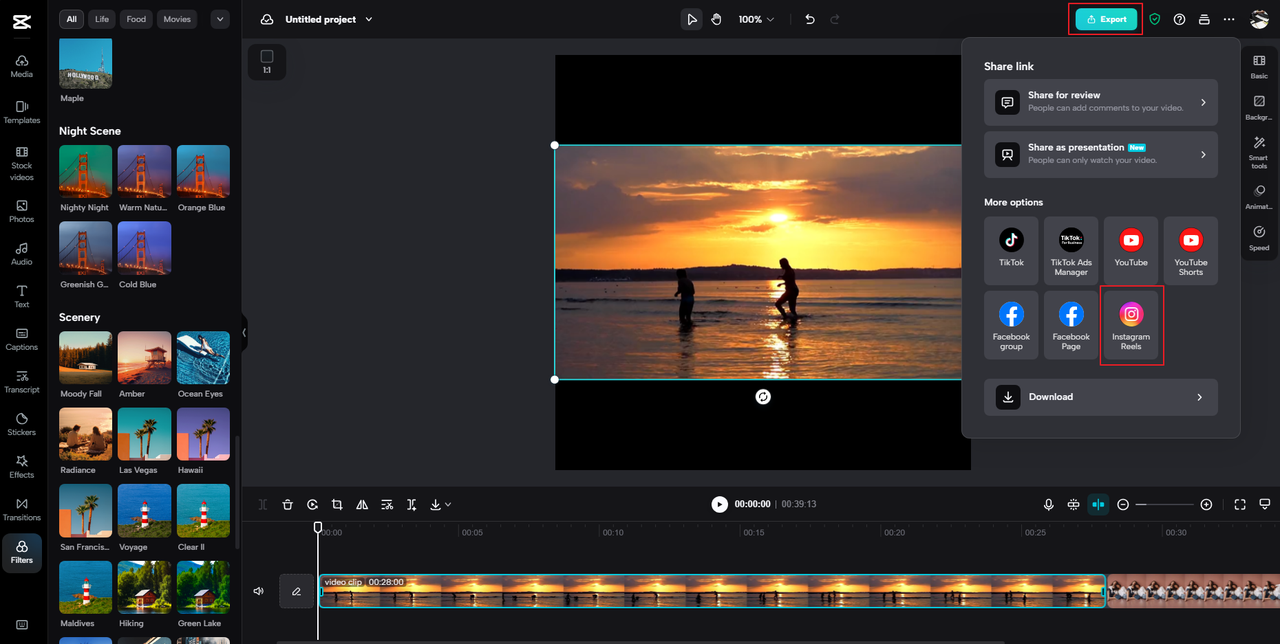This screenshot has width=1280, height=644.
Task: Switch to the Food filter category
Action: pos(136,18)
